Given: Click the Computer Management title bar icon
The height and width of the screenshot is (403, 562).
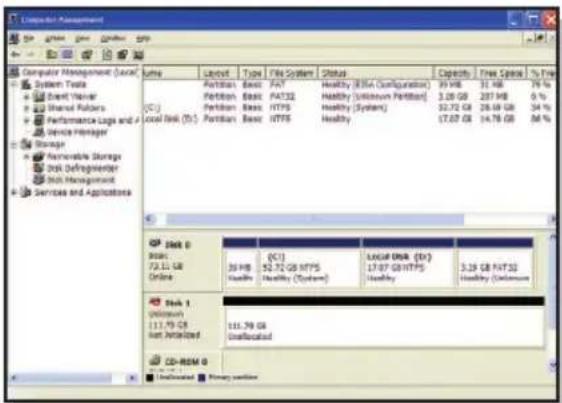Looking at the screenshot, I should click(x=13, y=19).
